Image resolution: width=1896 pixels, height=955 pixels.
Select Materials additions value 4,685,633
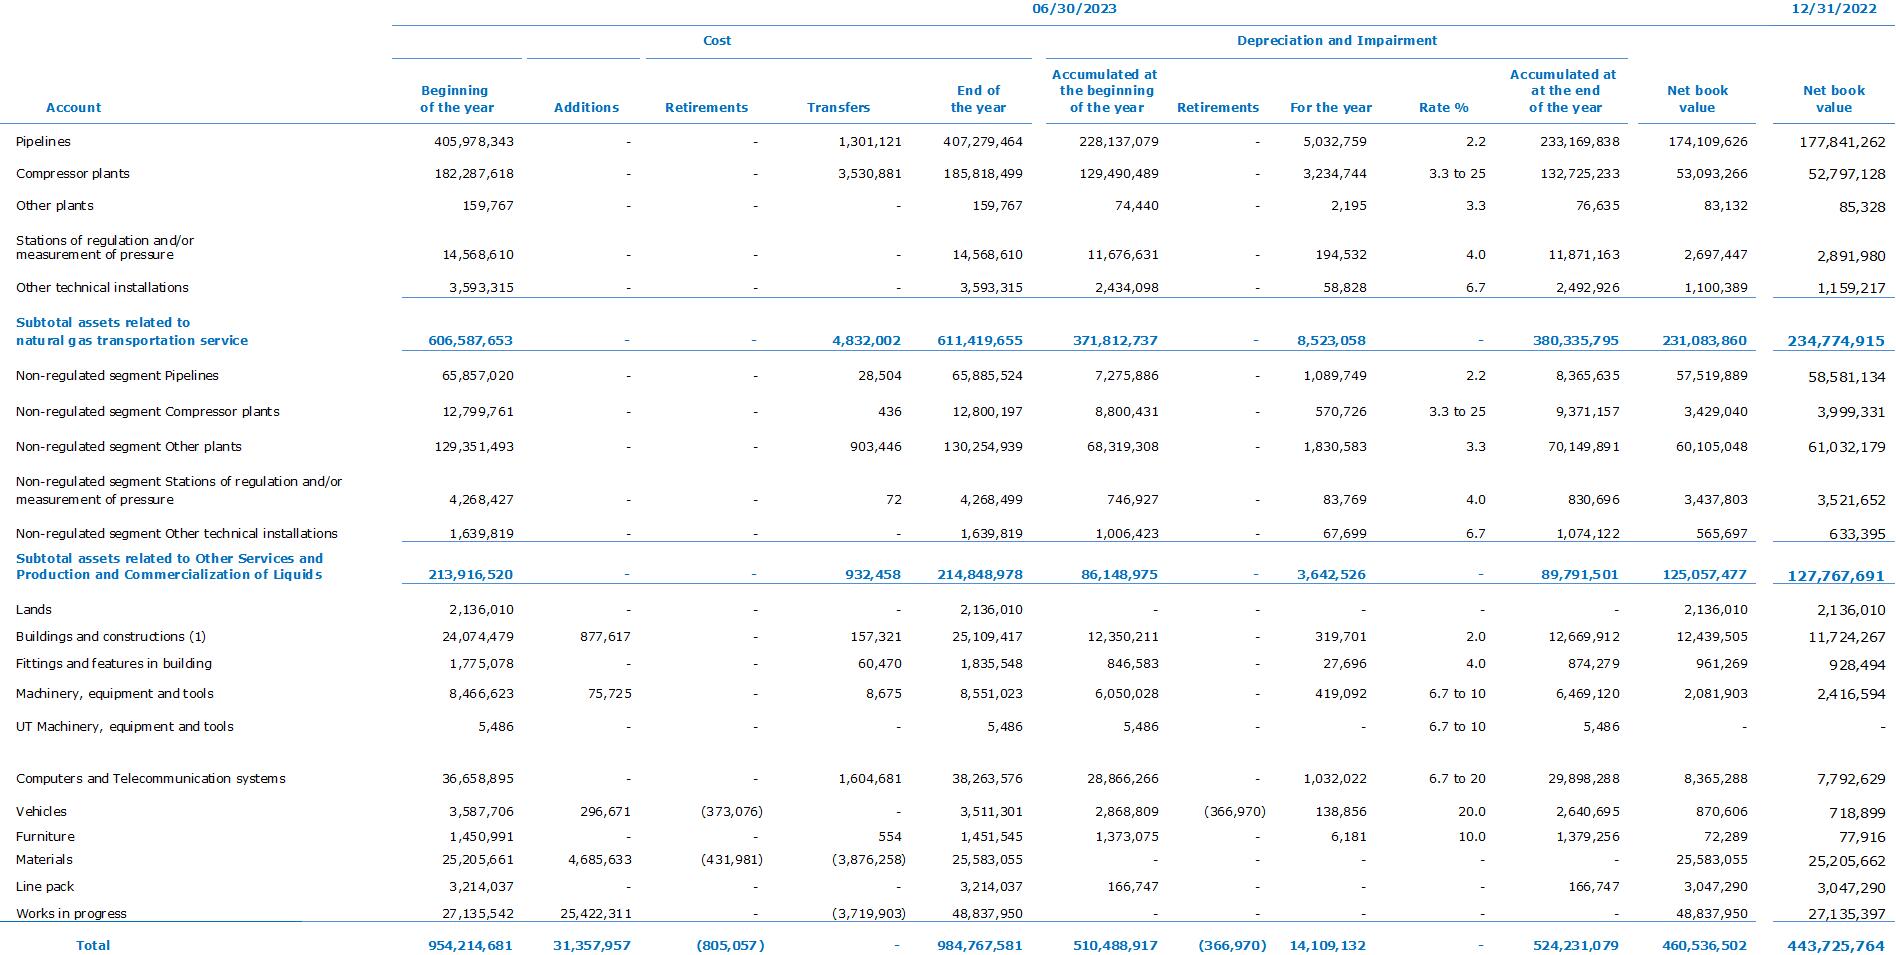coord(599,860)
